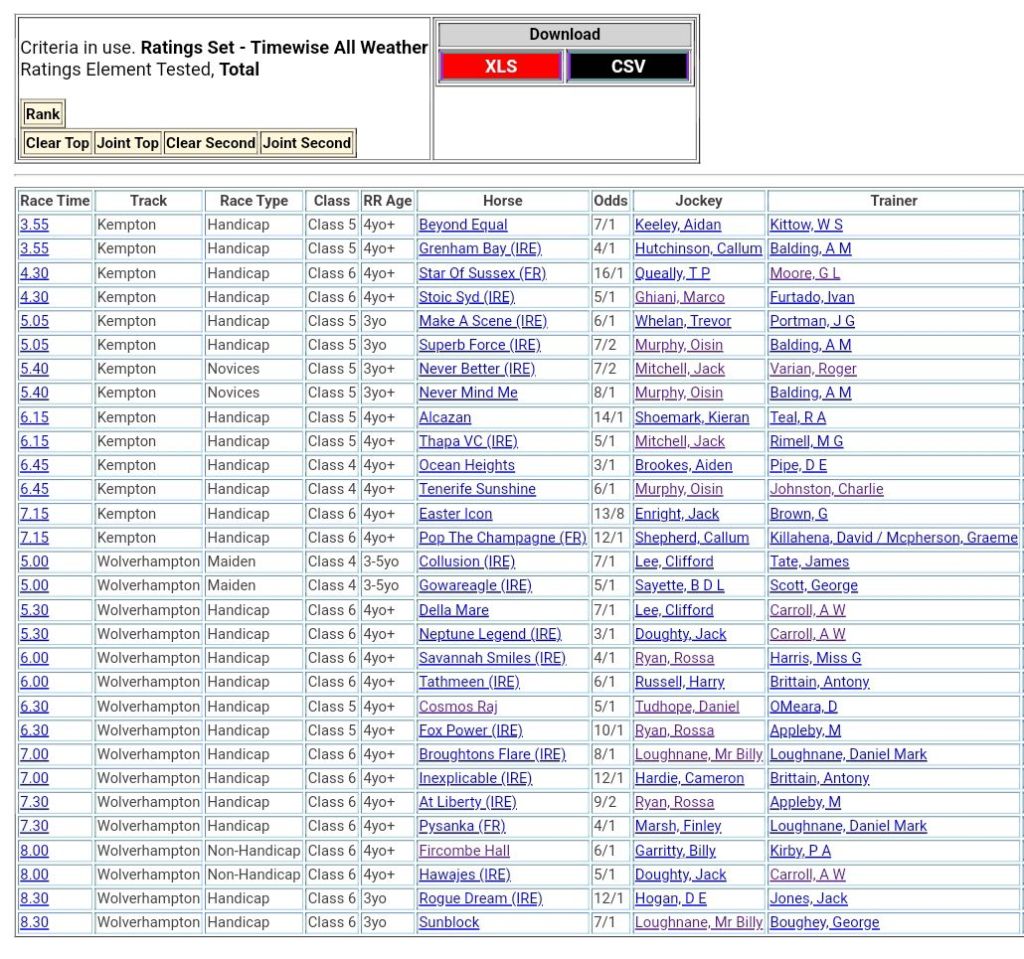The height and width of the screenshot is (959, 1024).
Task: View trainer Varian, Roger
Action: [x=813, y=369]
